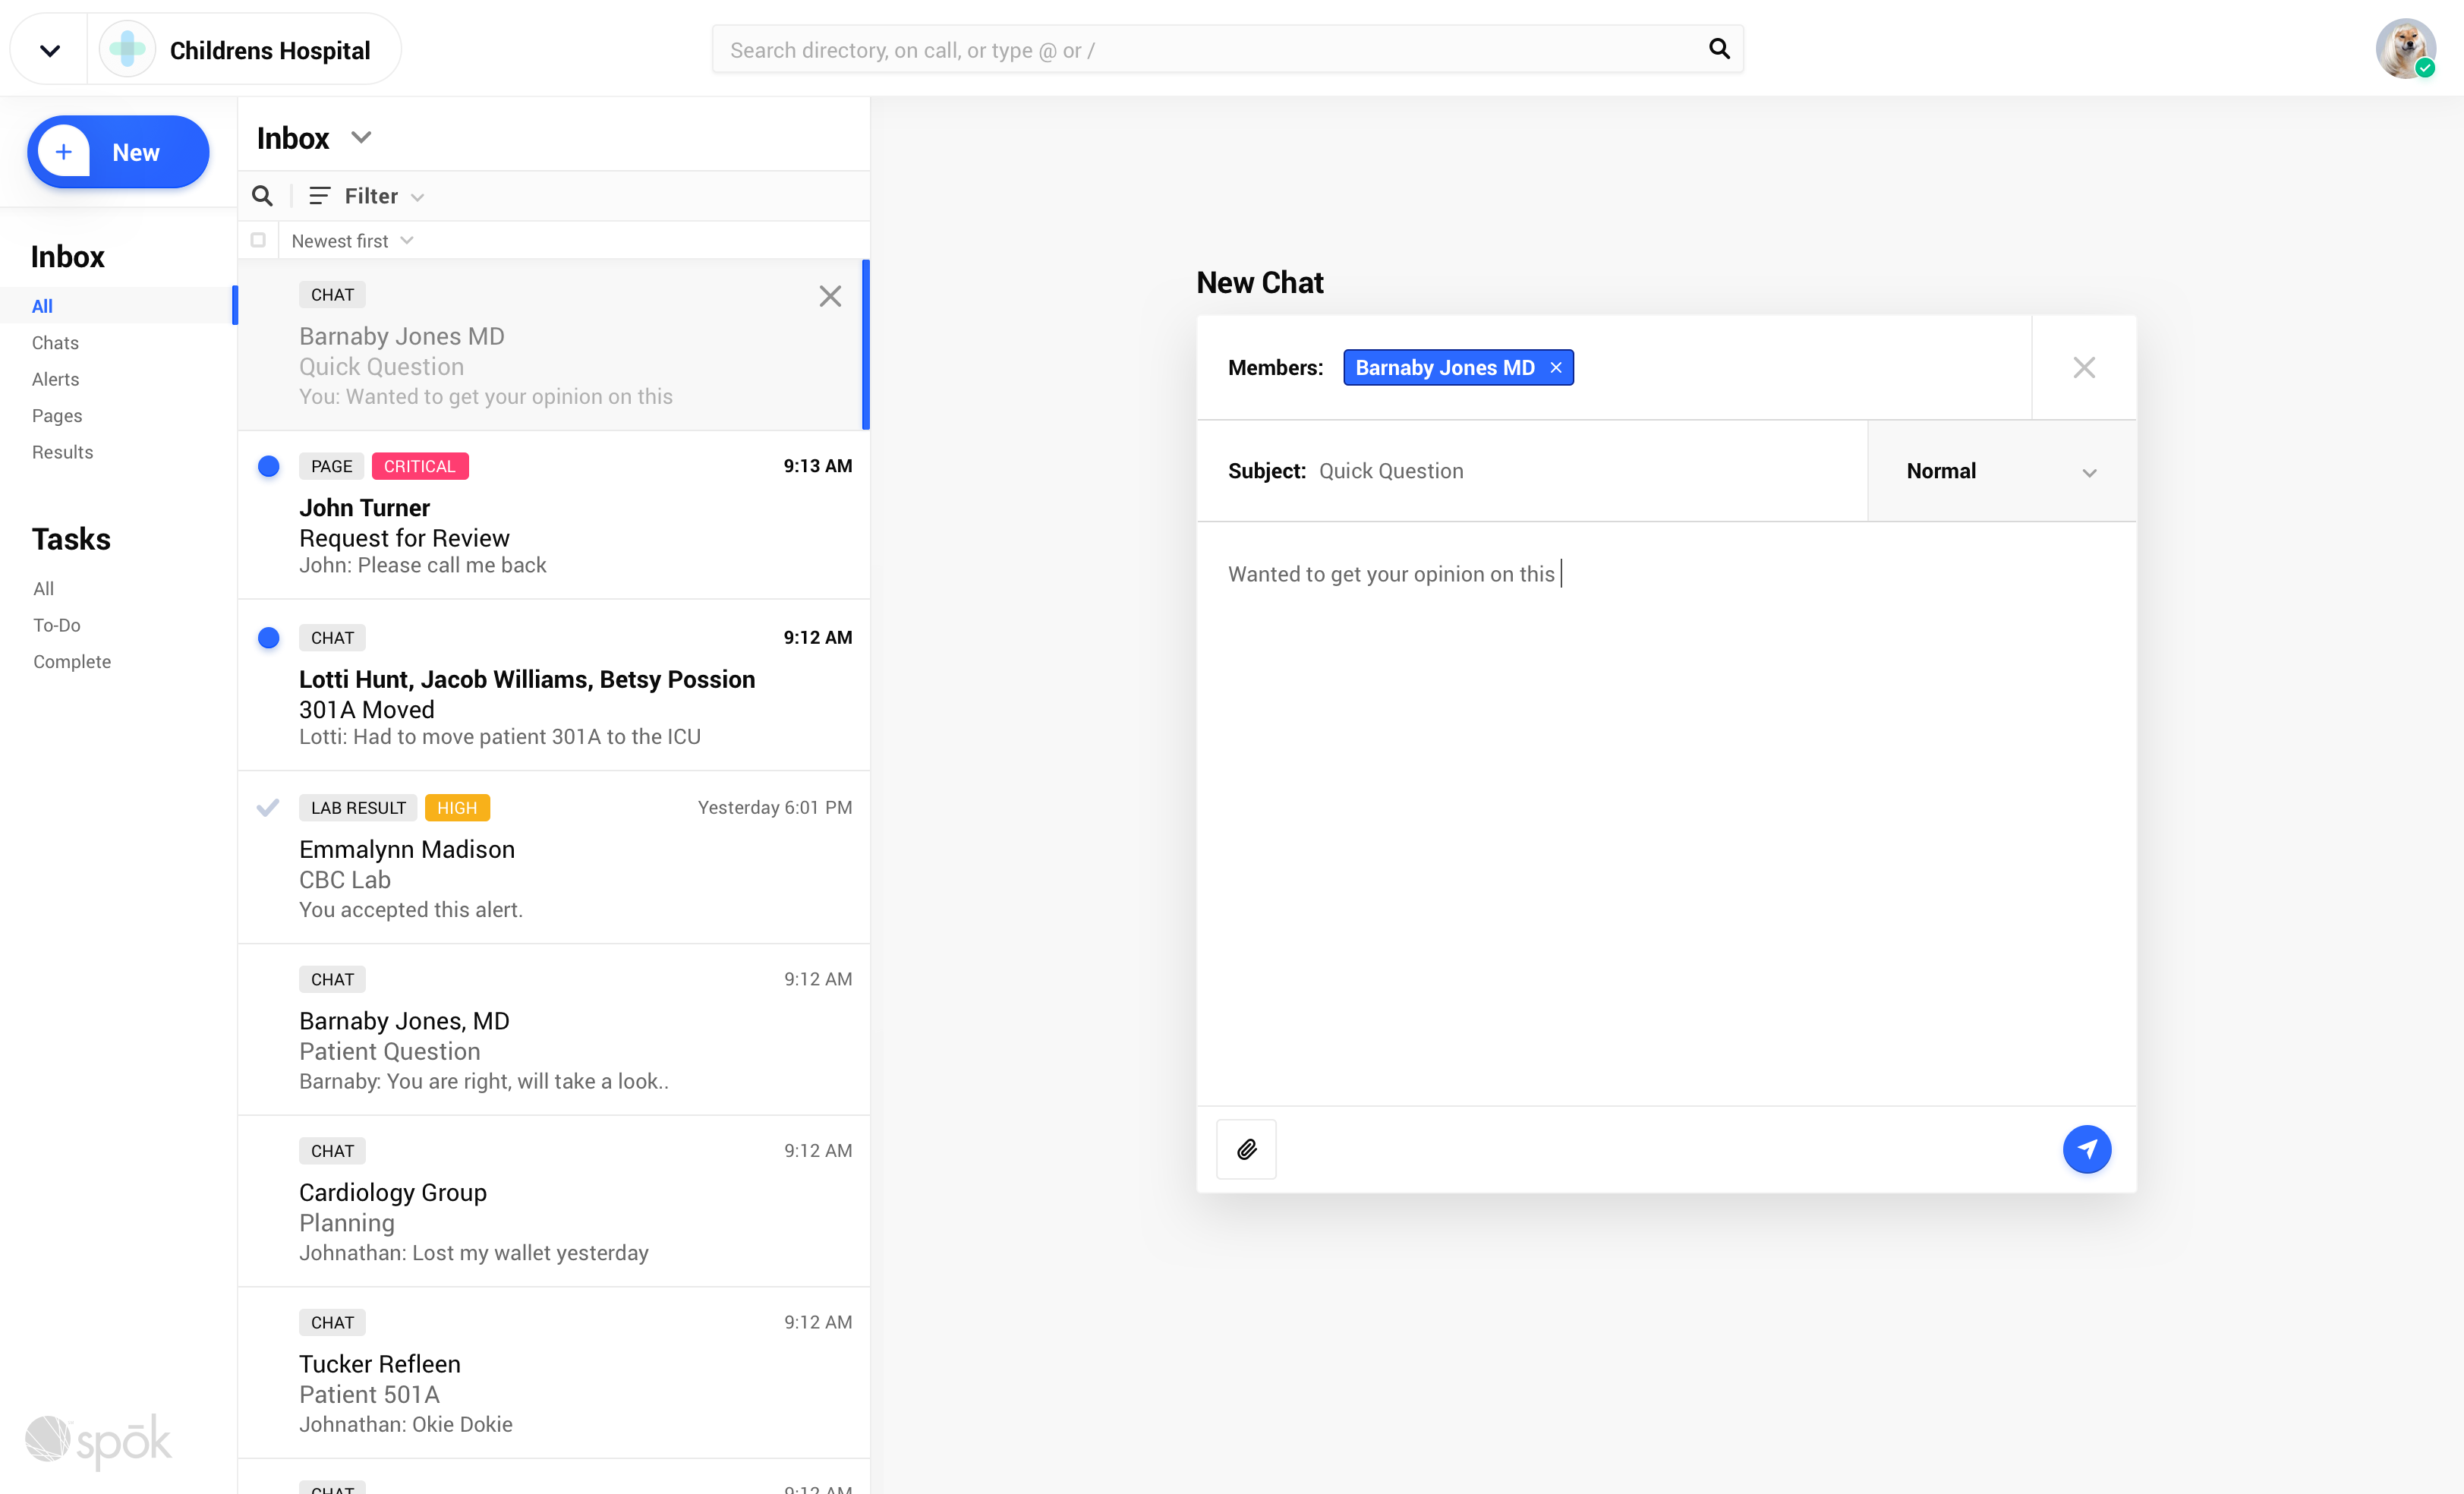Open Alerts in sidebar

tap(55, 379)
